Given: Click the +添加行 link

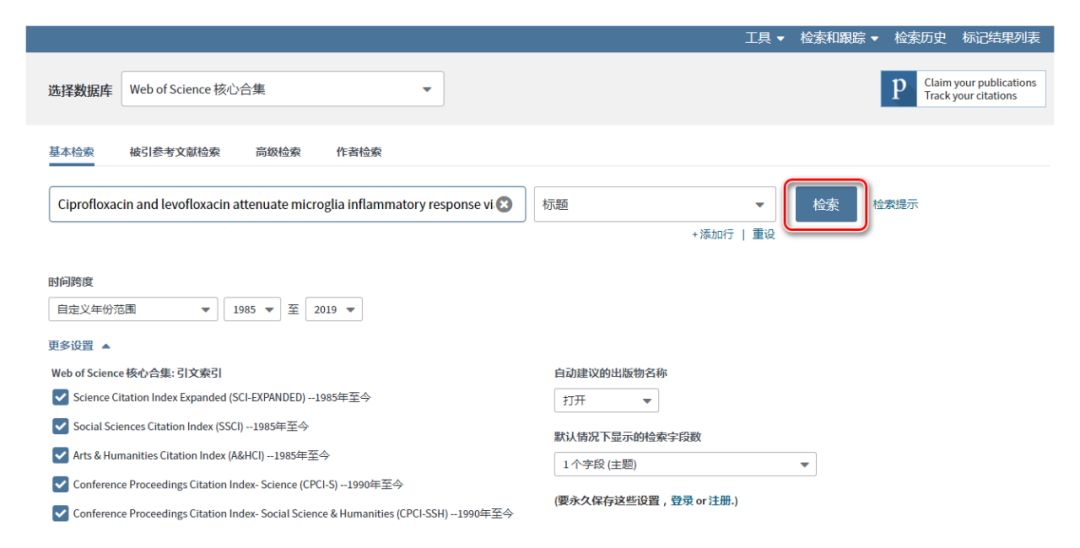Looking at the screenshot, I should click(x=713, y=235).
